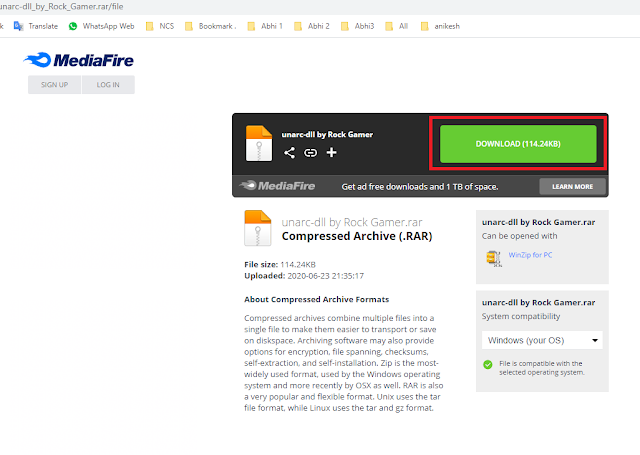Click the 'About Compressed Archive Formats' heading
640x455 pixels.
(316, 300)
